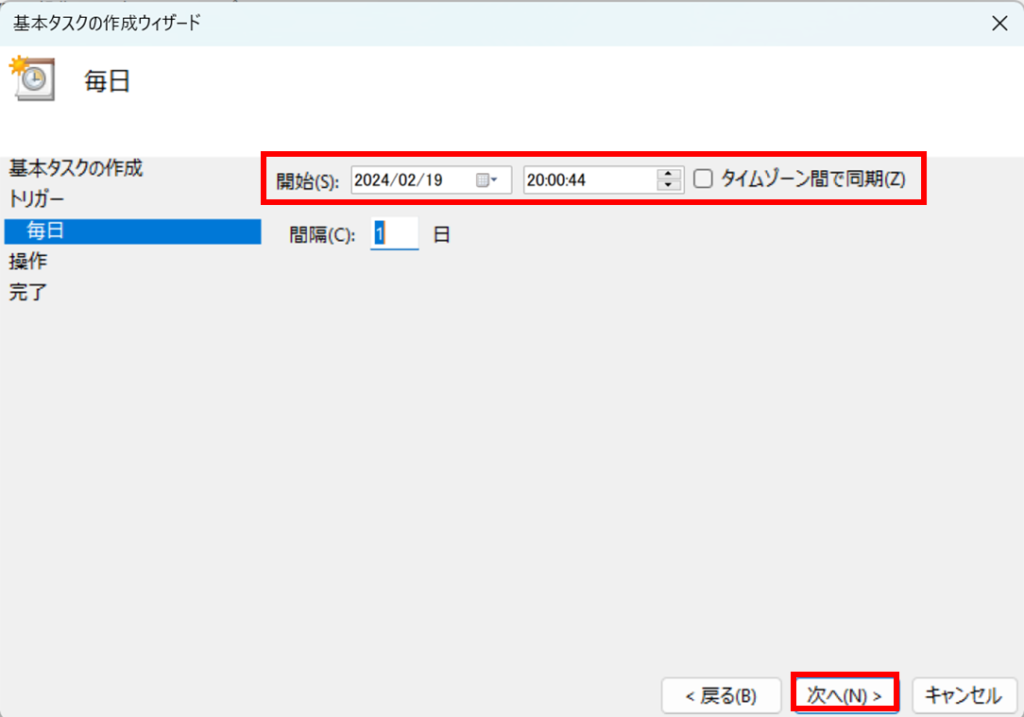Cancel the wizard with キャンセル button

963,694
